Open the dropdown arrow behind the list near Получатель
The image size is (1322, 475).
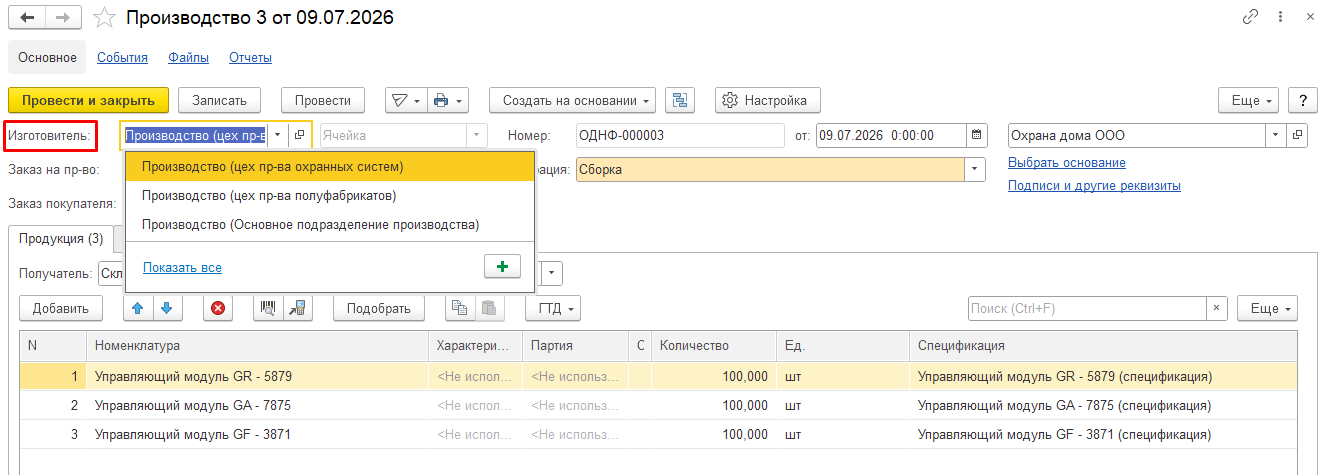tap(553, 273)
